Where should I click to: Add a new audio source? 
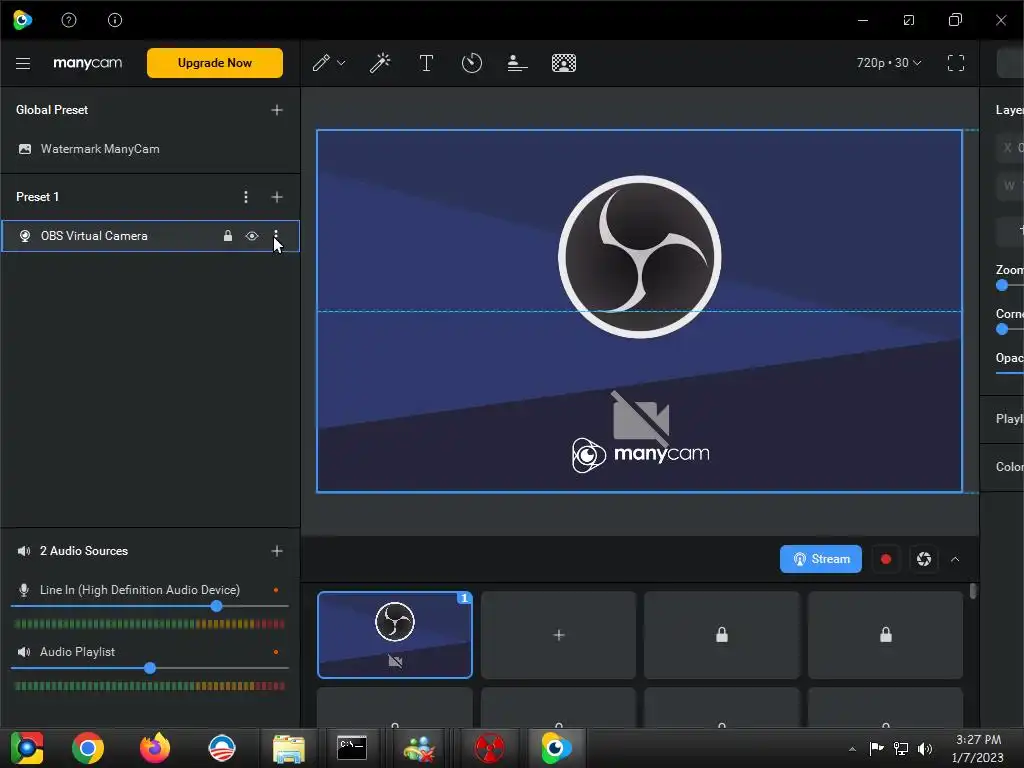tap(277, 551)
